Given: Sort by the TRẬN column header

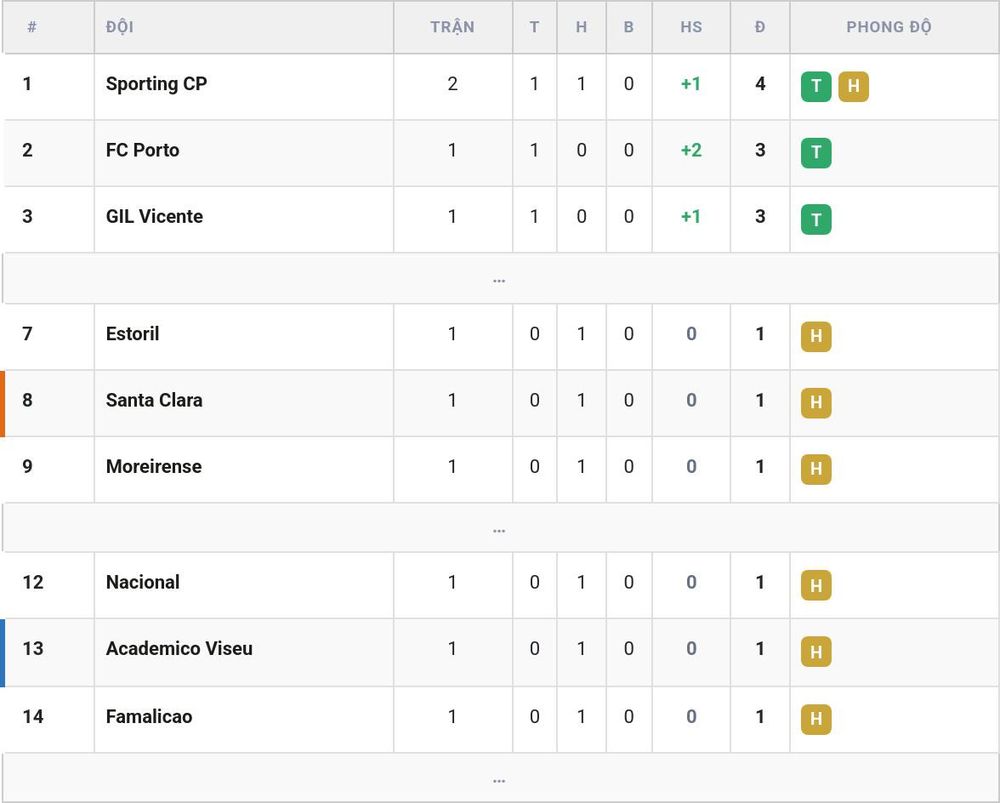Looking at the screenshot, I should [452, 27].
